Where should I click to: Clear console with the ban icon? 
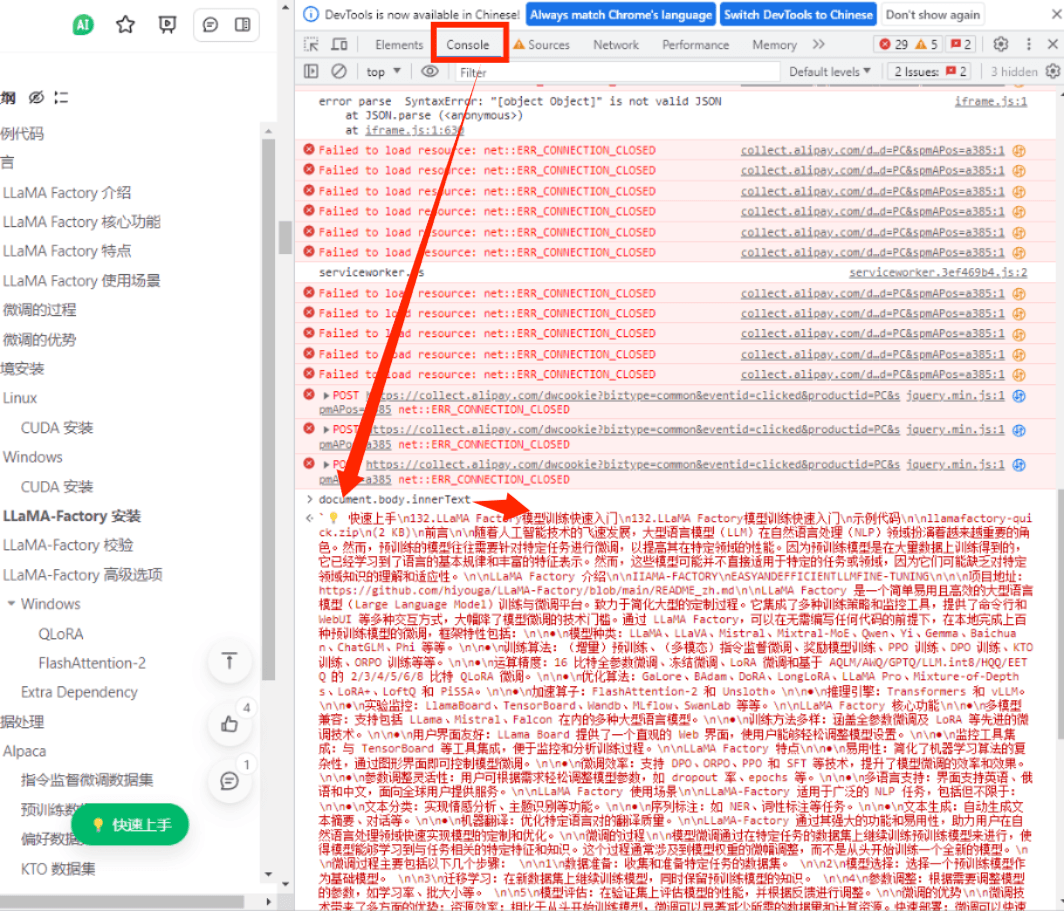point(339,71)
